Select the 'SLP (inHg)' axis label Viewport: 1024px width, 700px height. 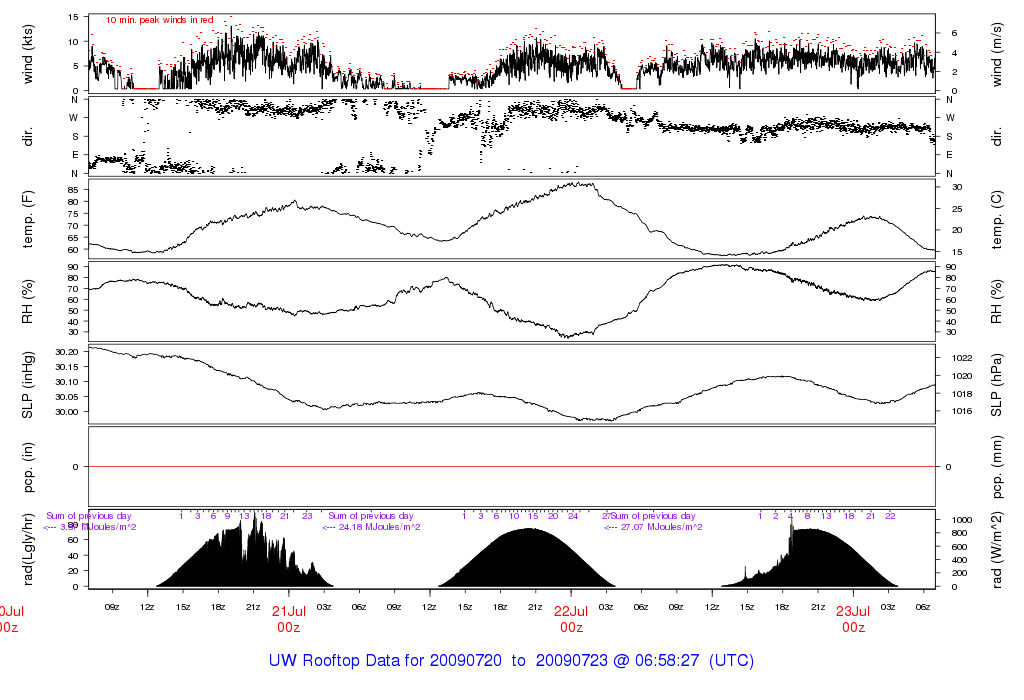point(27,385)
